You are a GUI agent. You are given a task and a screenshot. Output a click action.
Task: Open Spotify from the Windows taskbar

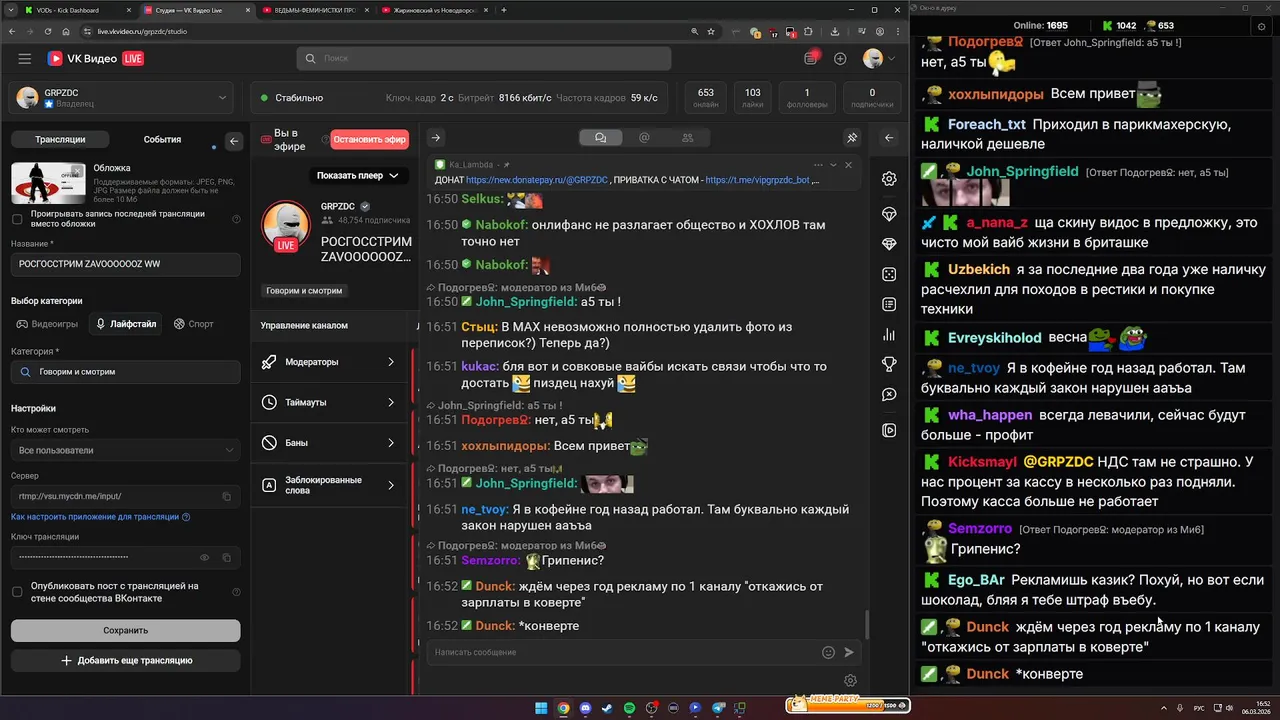(629, 708)
